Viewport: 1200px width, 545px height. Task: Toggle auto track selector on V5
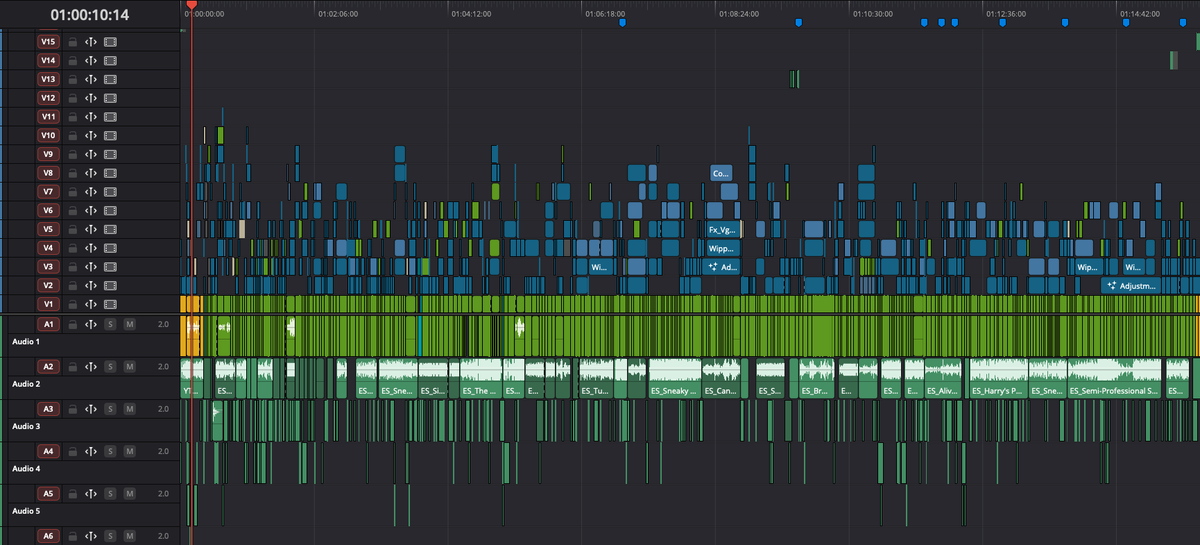(91, 229)
